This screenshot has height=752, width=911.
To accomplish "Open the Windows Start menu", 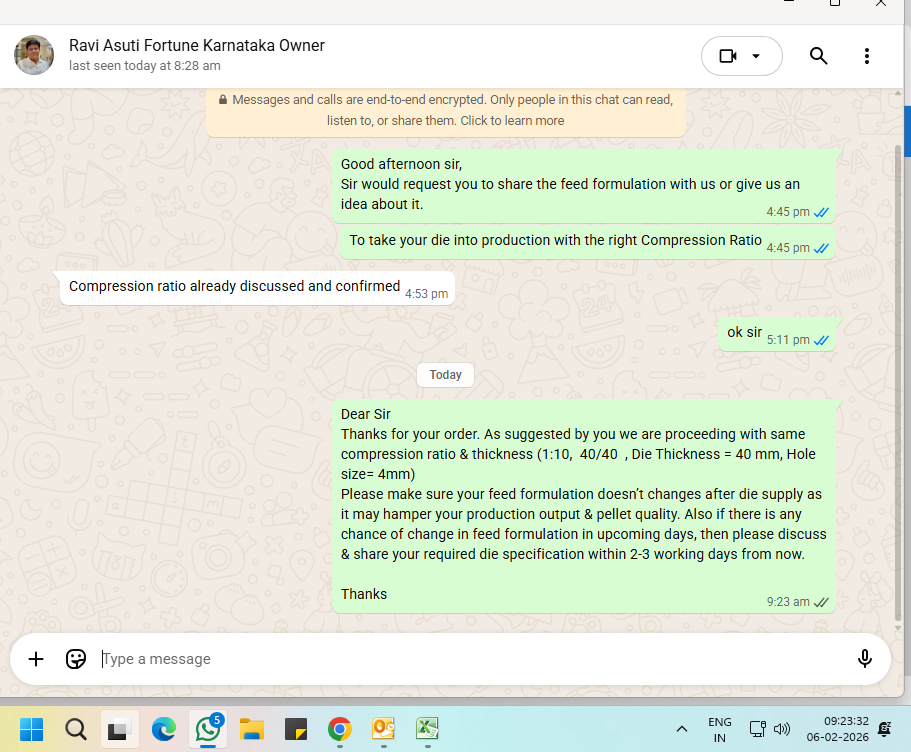I will (x=31, y=729).
